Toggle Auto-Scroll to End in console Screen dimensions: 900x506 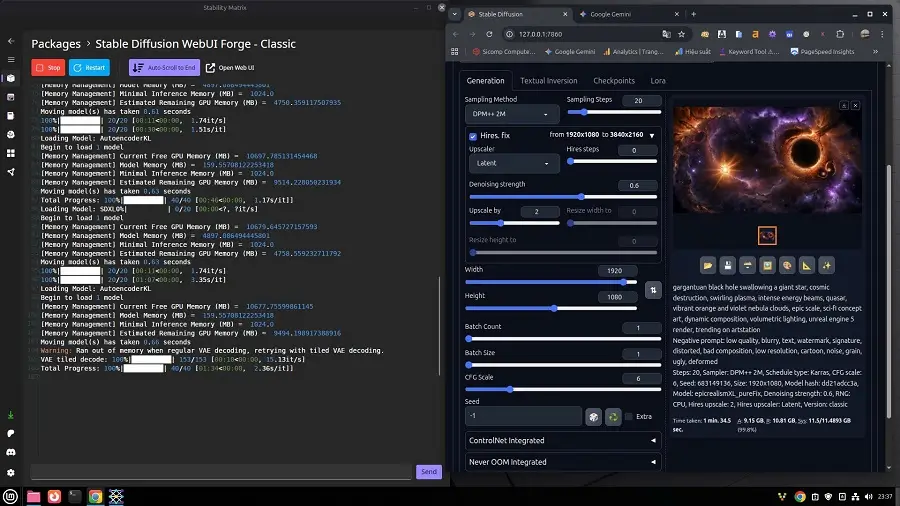[164, 68]
